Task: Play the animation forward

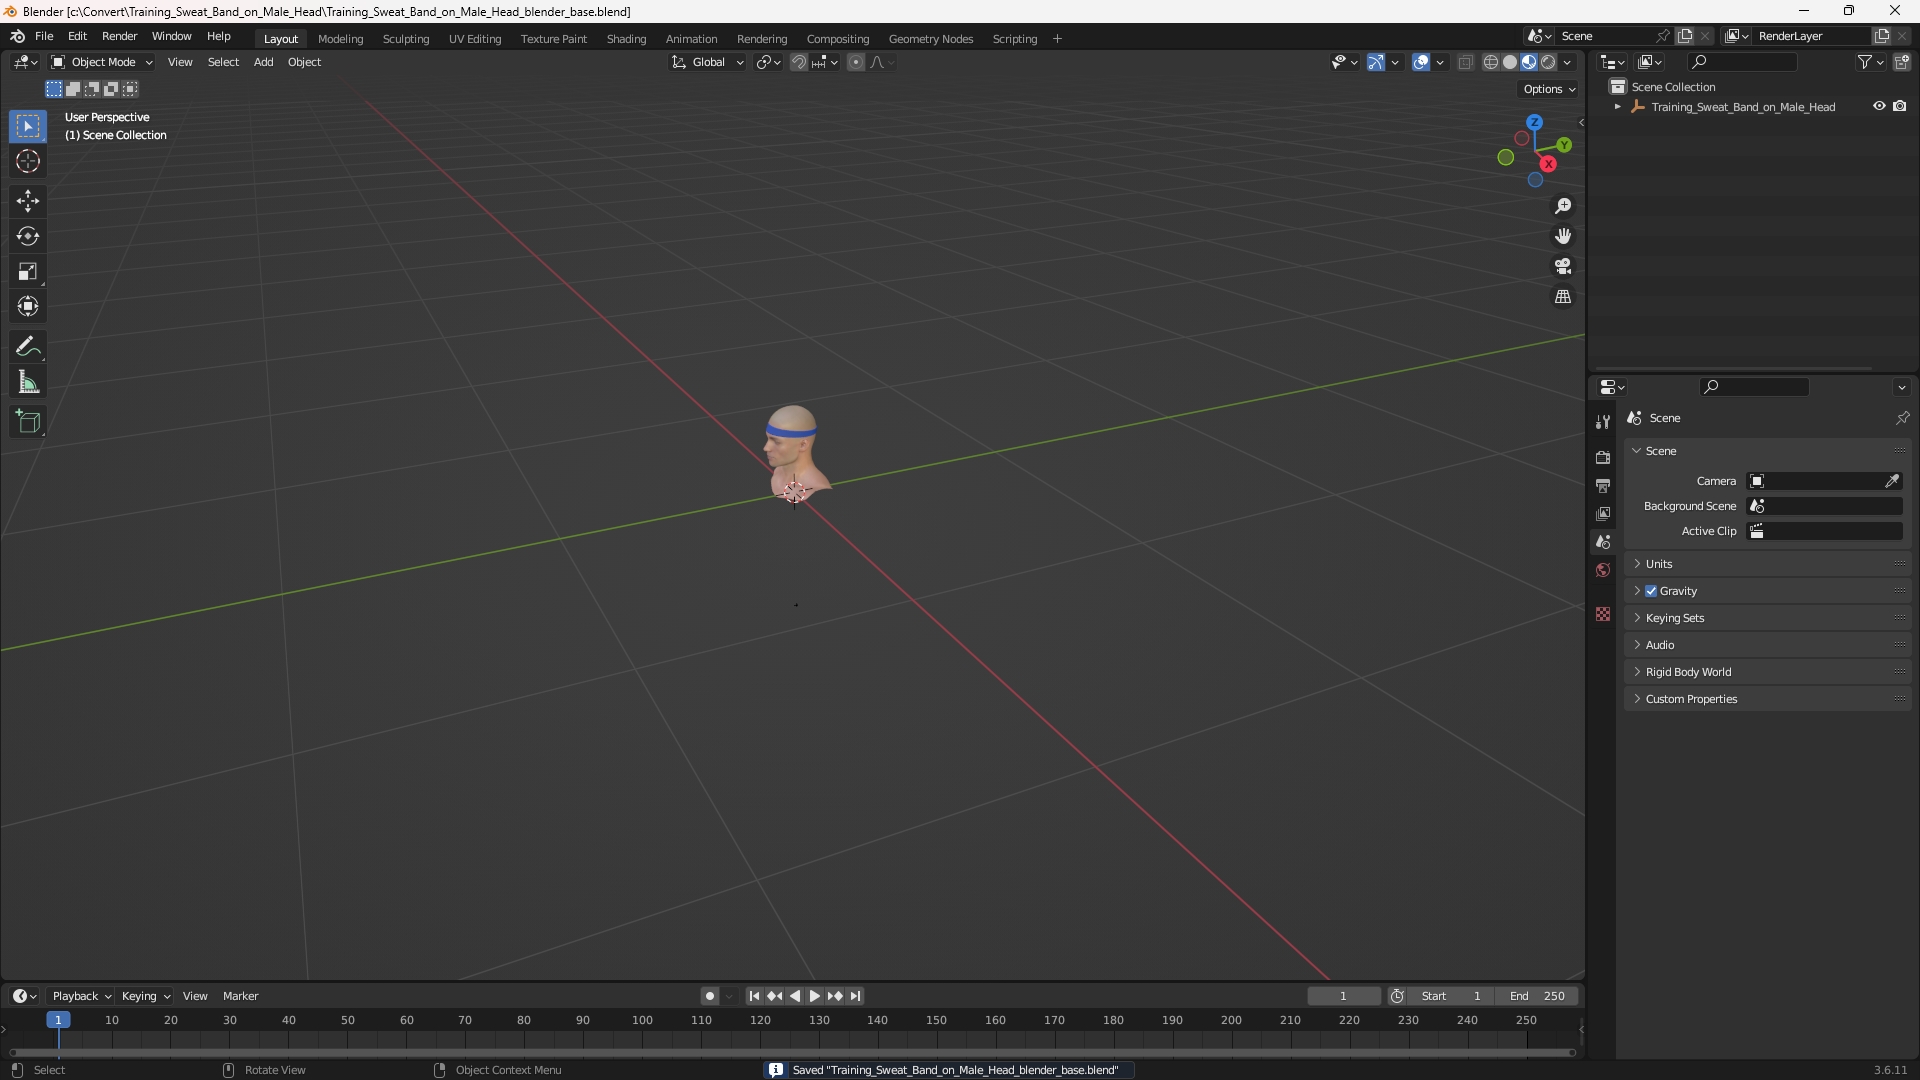Action: click(x=814, y=996)
